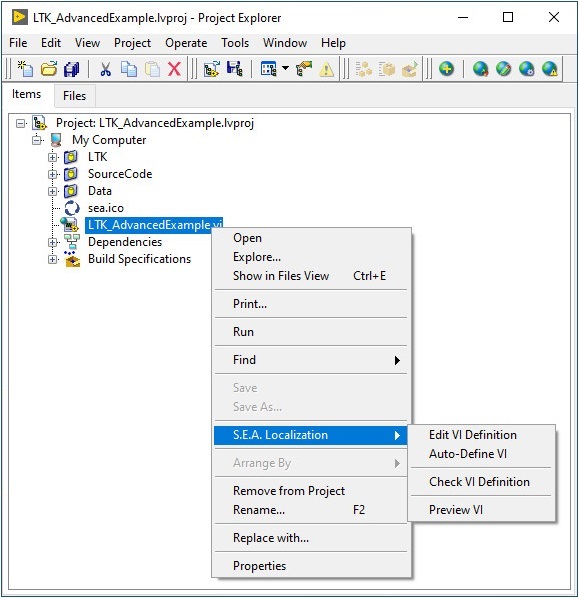Click the green plus globe toolbar icon
This screenshot has height=598, width=579.
click(446, 69)
